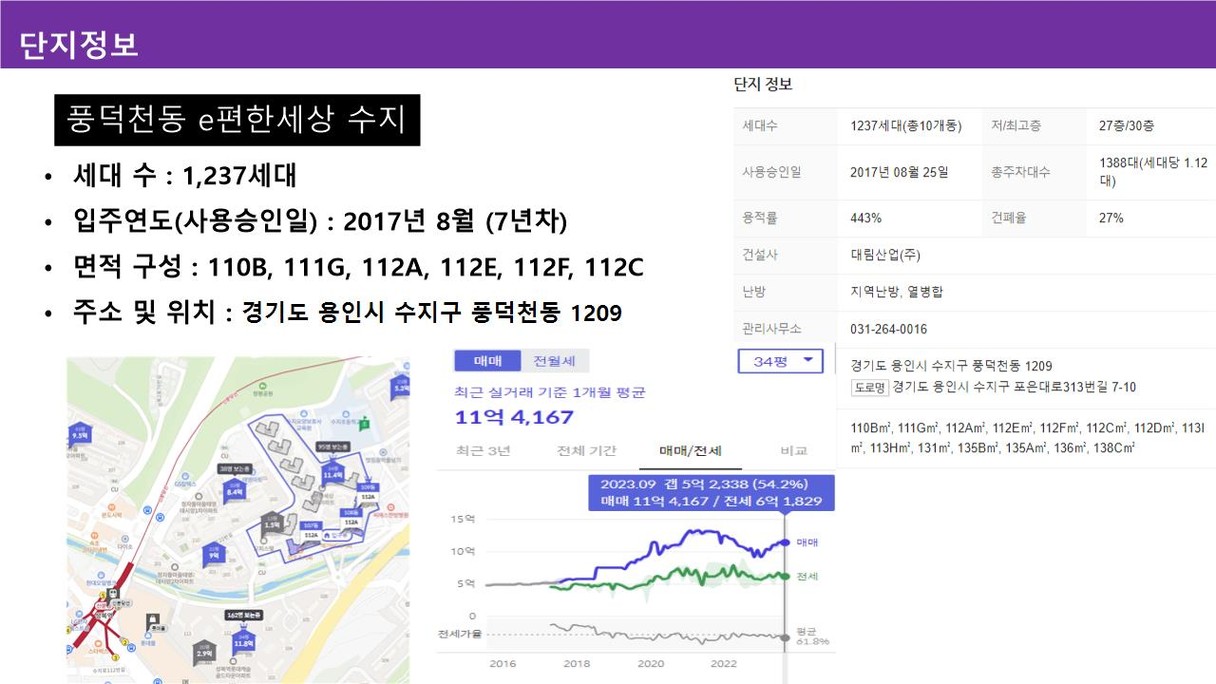Viewport: 1216px width, 684px height.
Task: Click the shopping bag mall icon on map
Action: pyautogui.click(x=155, y=620)
